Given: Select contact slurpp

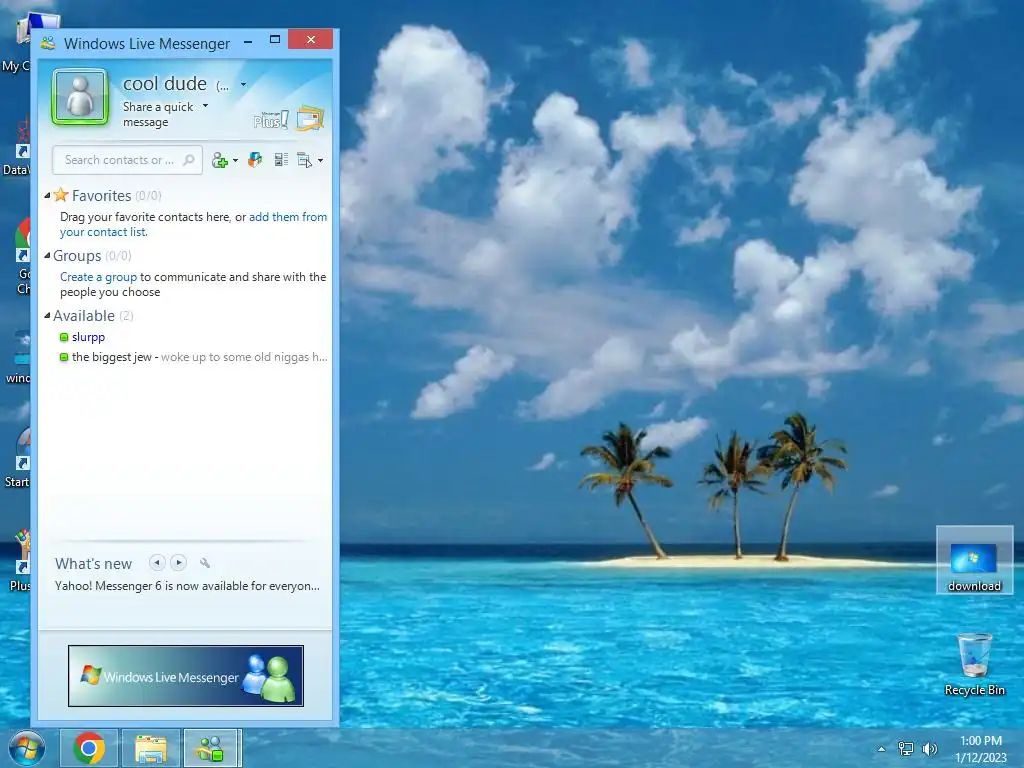Looking at the screenshot, I should point(88,337).
